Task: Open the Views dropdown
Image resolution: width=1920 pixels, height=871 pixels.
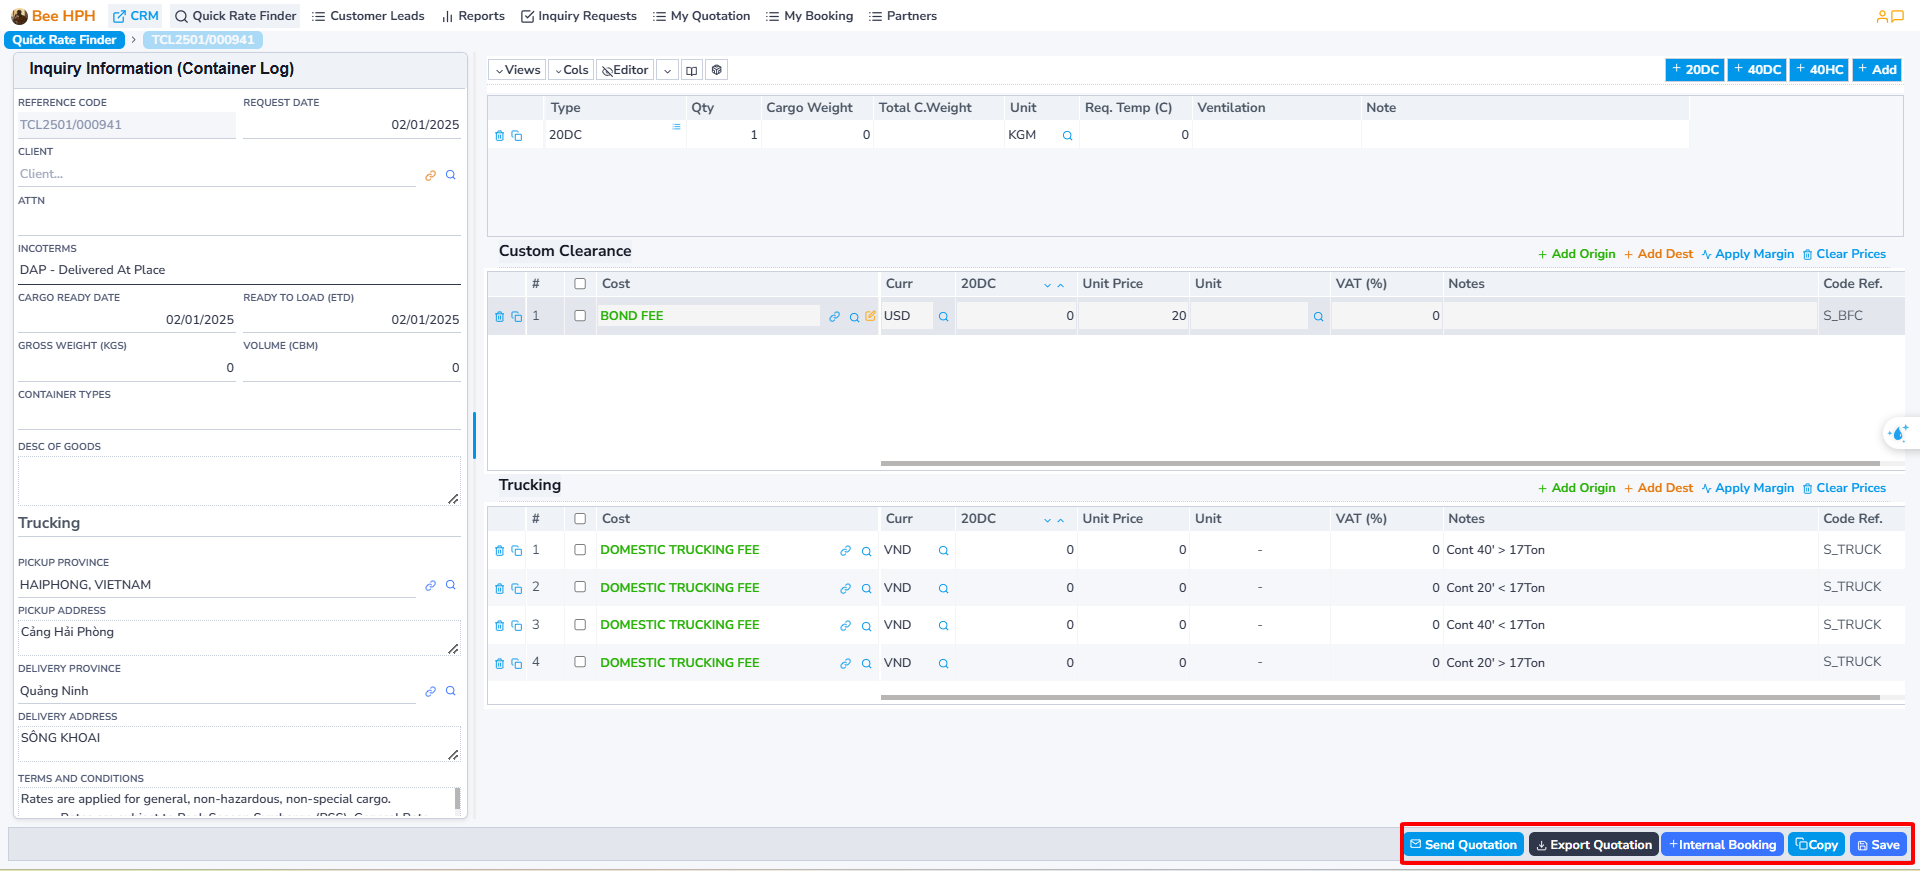Action: (x=517, y=70)
